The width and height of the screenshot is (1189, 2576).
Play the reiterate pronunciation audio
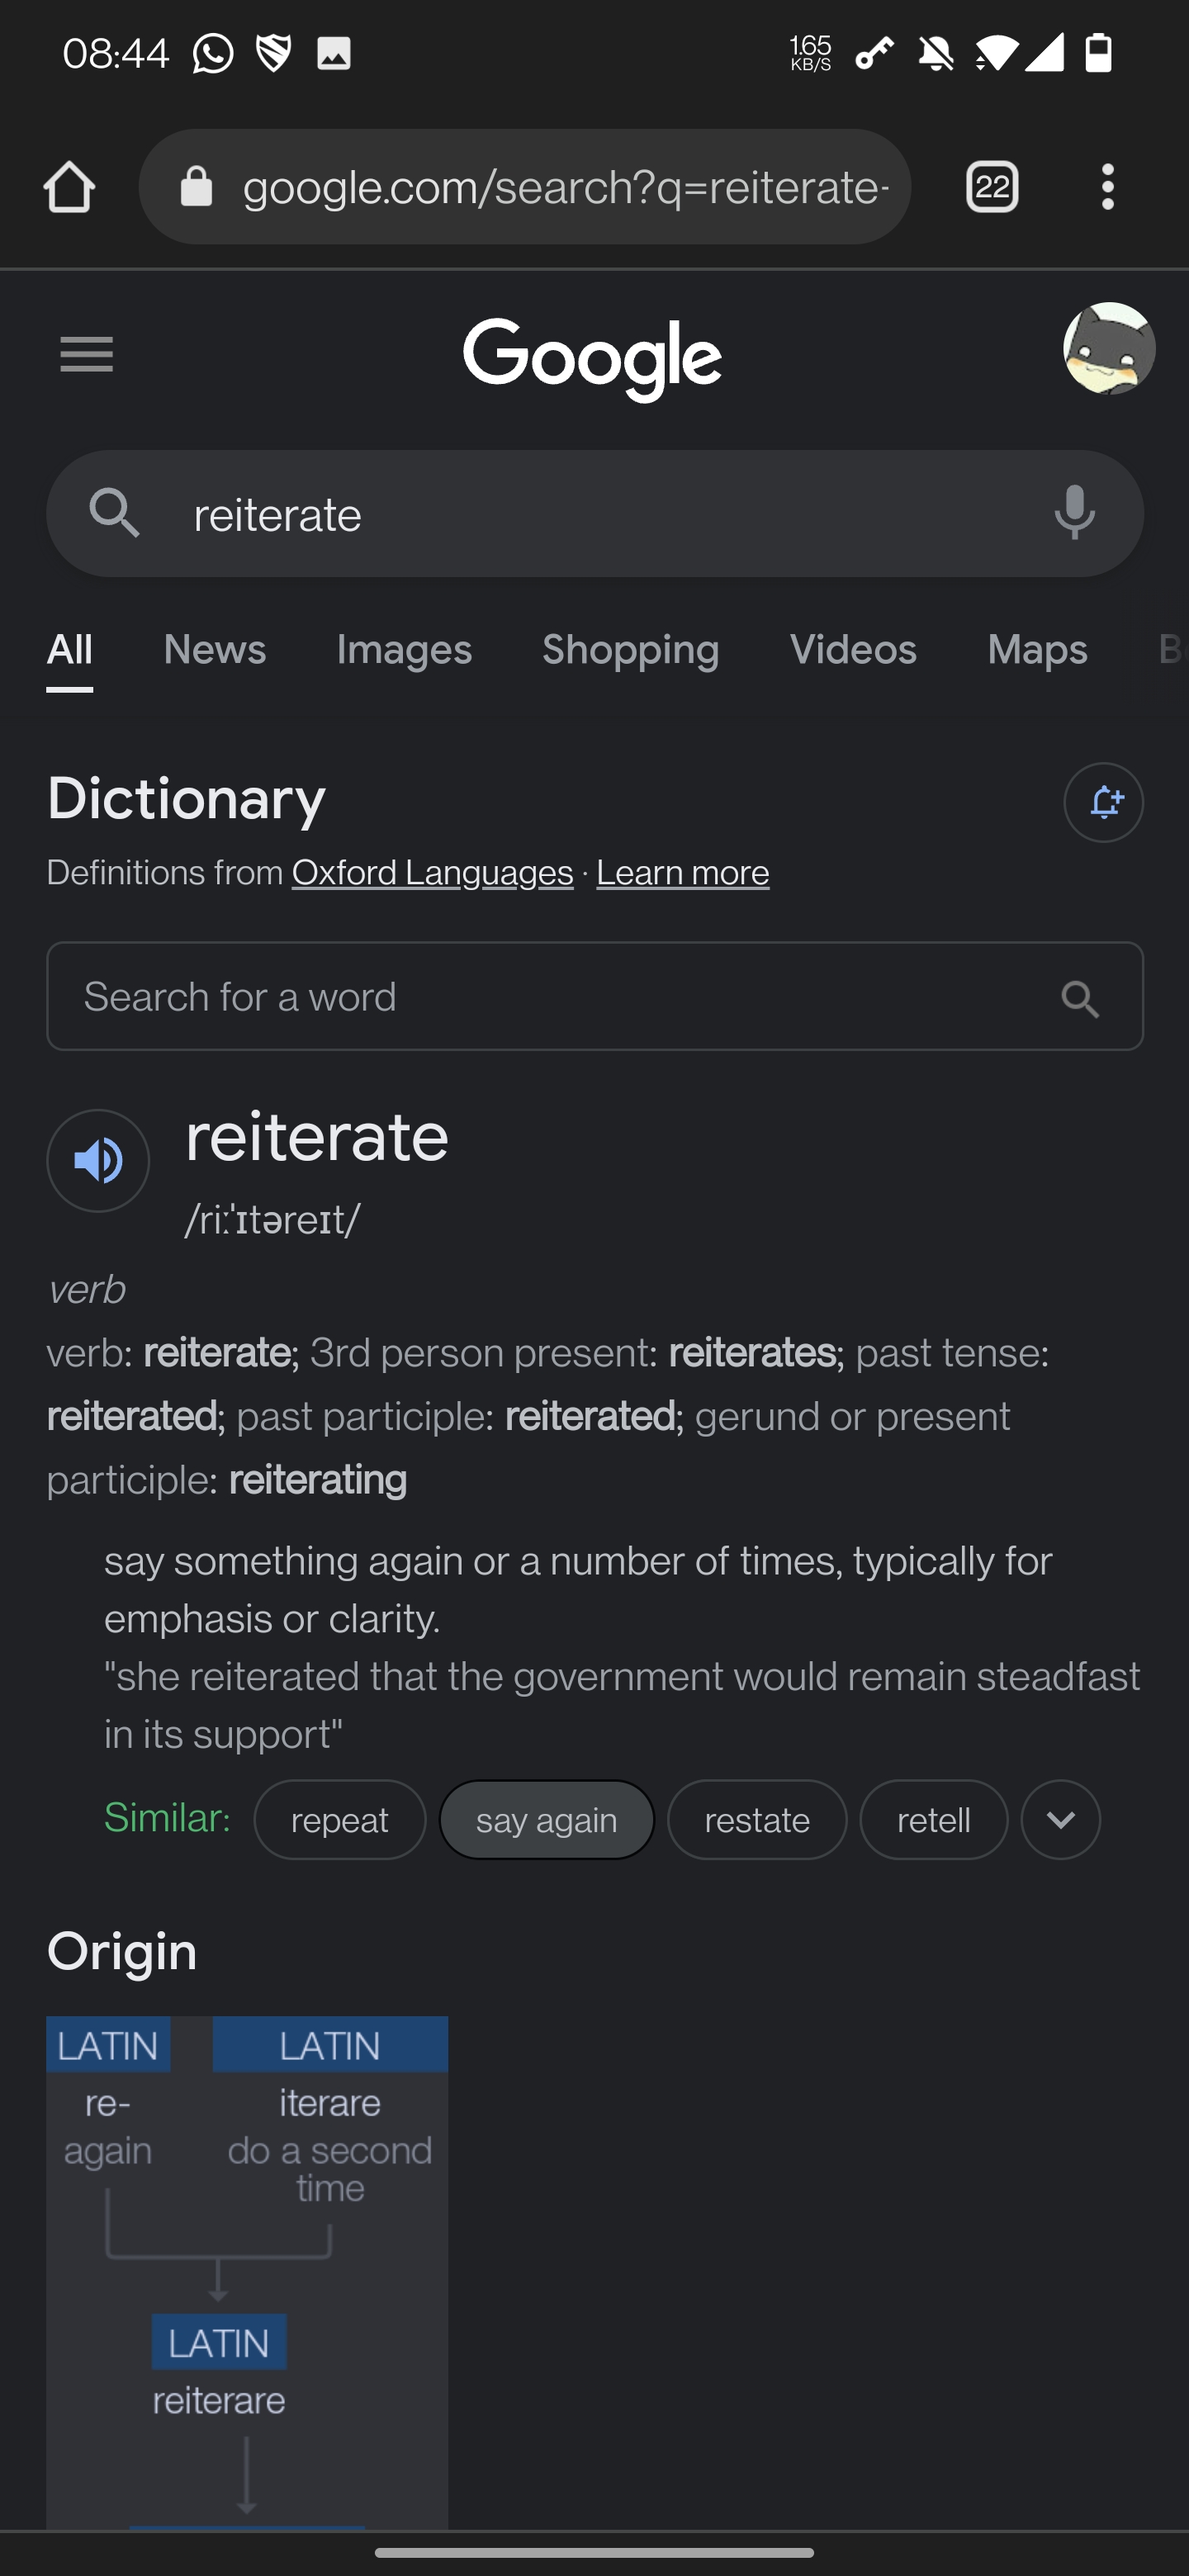click(x=98, y=1161)
